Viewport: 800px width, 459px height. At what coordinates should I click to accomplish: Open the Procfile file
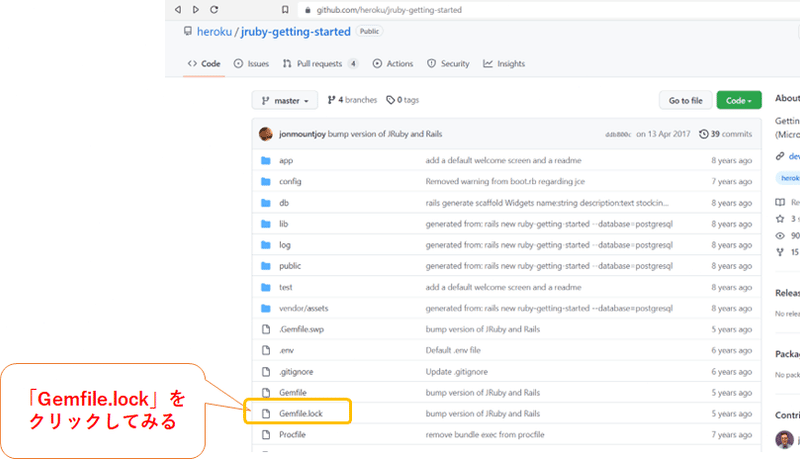pyautogui.click(x=292, y=435)
